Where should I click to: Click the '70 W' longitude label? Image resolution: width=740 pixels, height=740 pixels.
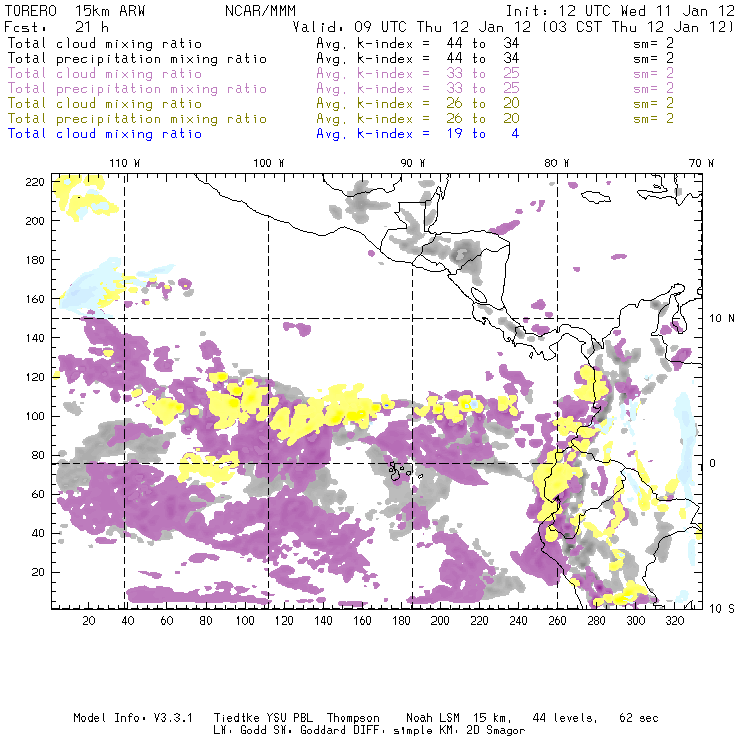(x=701, y=163)
